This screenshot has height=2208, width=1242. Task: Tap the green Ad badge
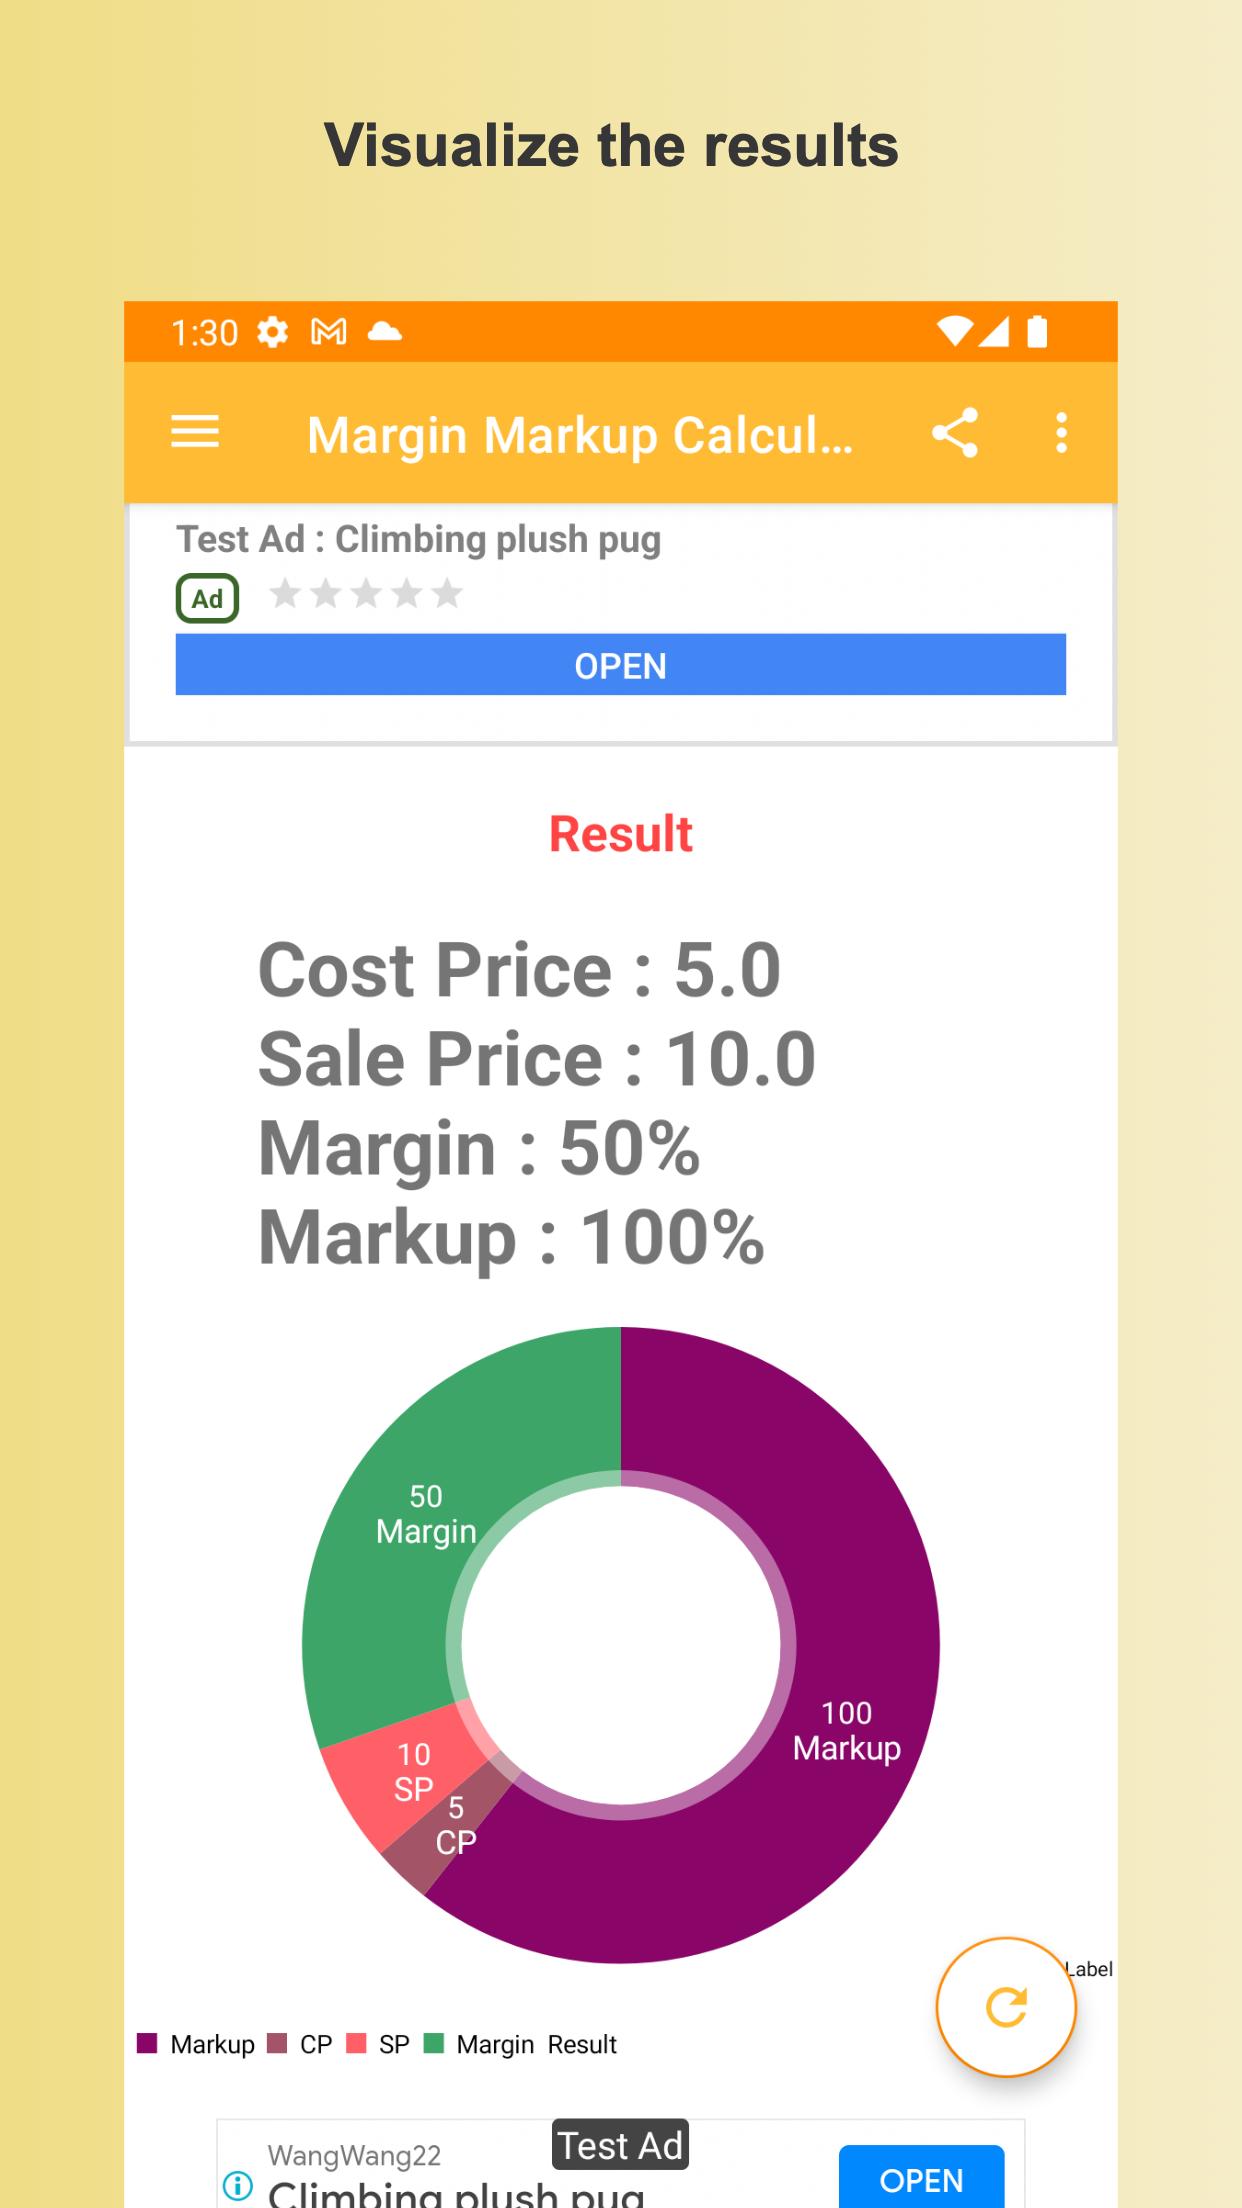click(x=207, y=598)
